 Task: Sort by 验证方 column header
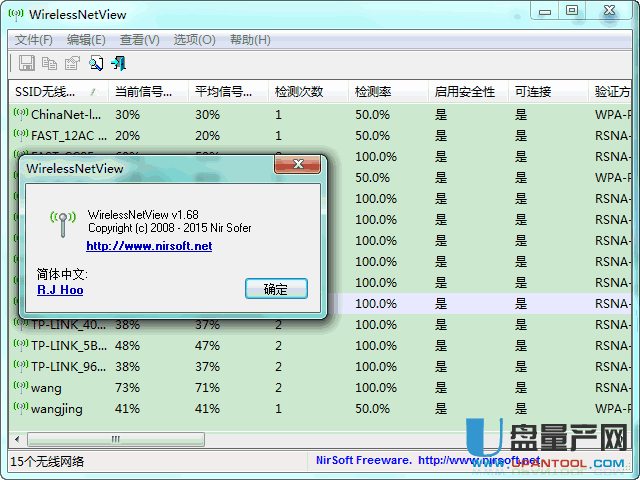610,91
